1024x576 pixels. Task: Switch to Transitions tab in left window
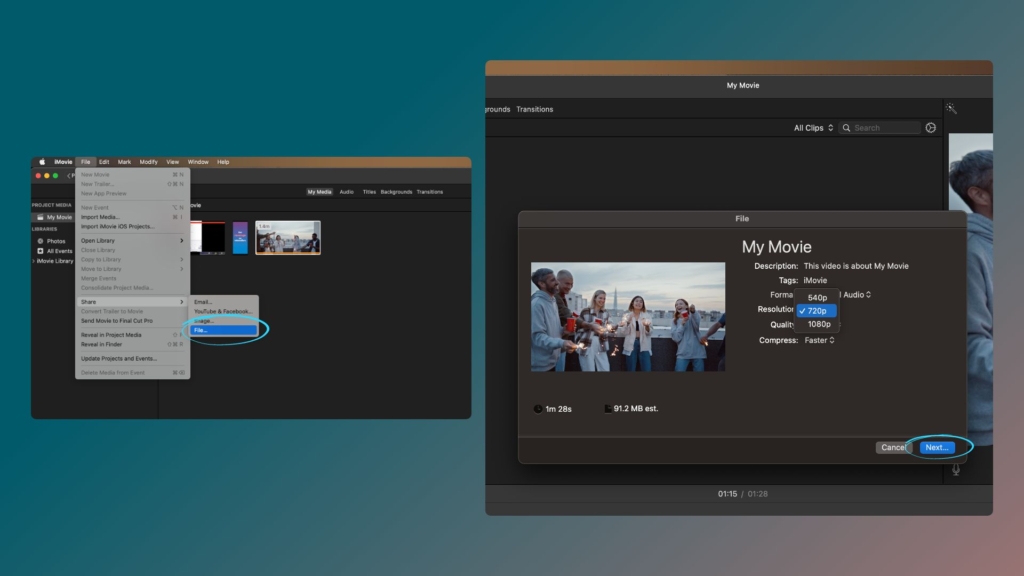[x=430, y=192]
